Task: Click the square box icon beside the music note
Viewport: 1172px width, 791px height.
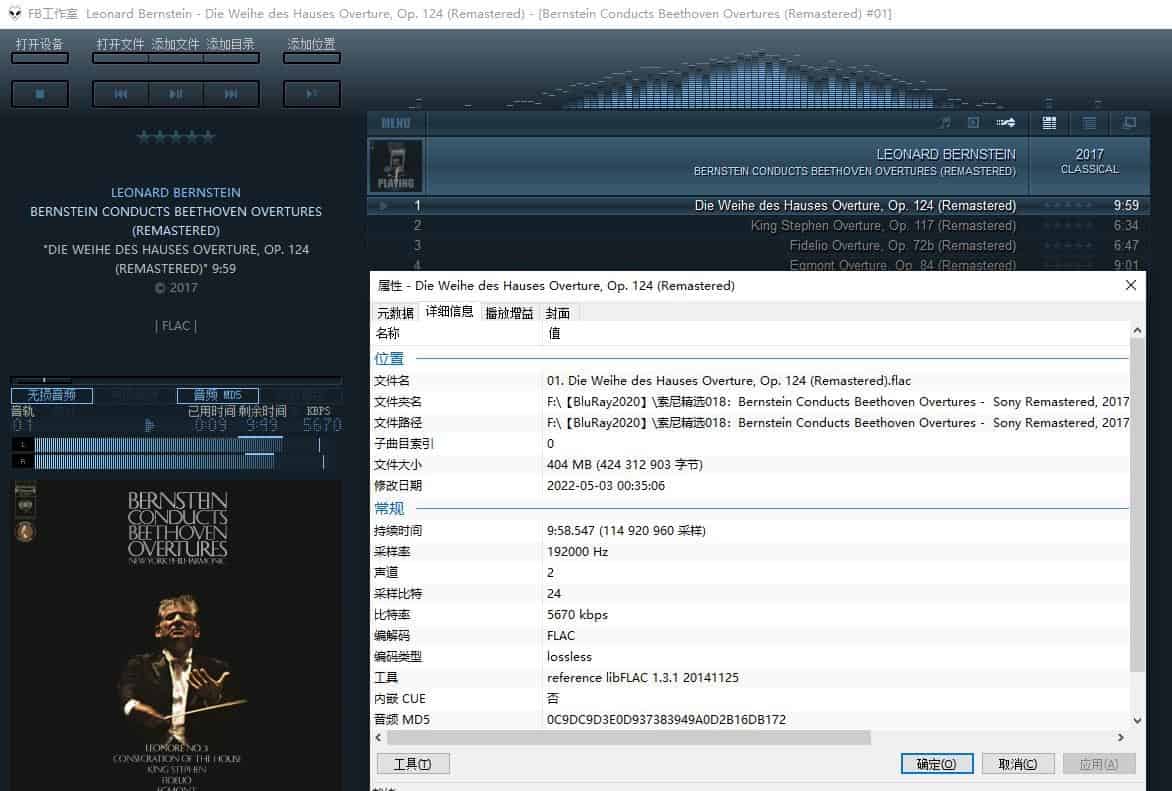Action: (x=973, y=123)
